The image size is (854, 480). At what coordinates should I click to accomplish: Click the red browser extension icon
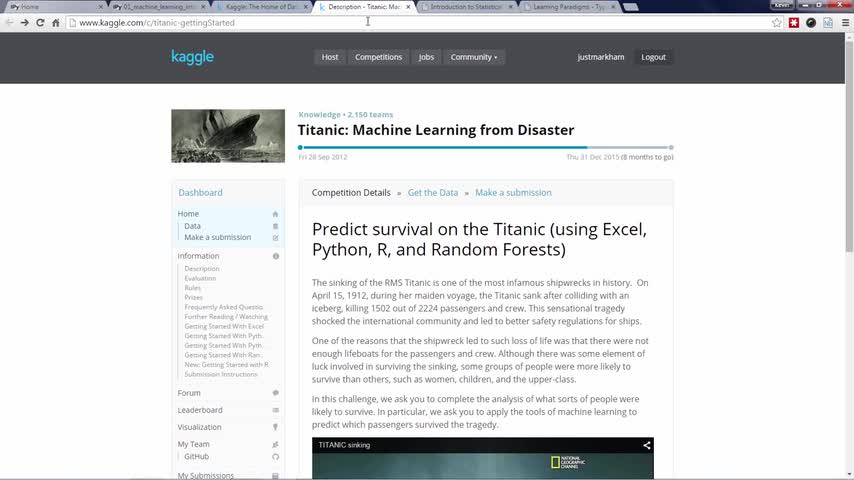794,22
